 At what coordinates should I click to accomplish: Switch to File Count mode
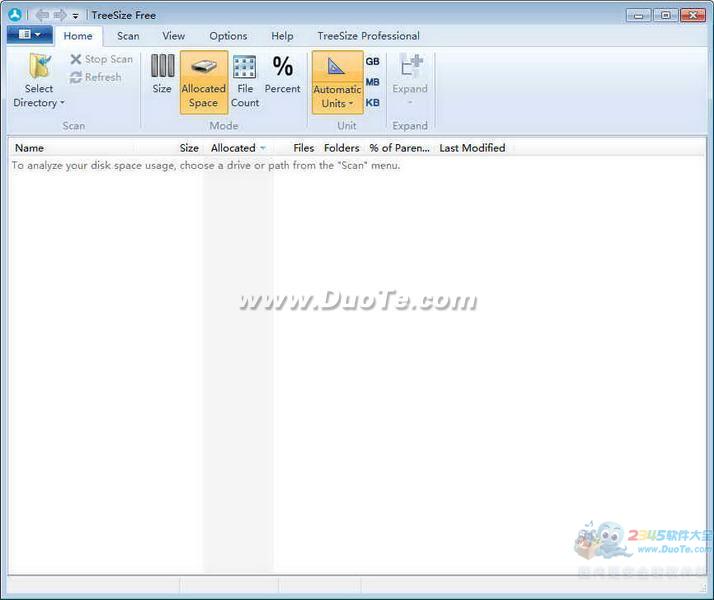(245, 82)
